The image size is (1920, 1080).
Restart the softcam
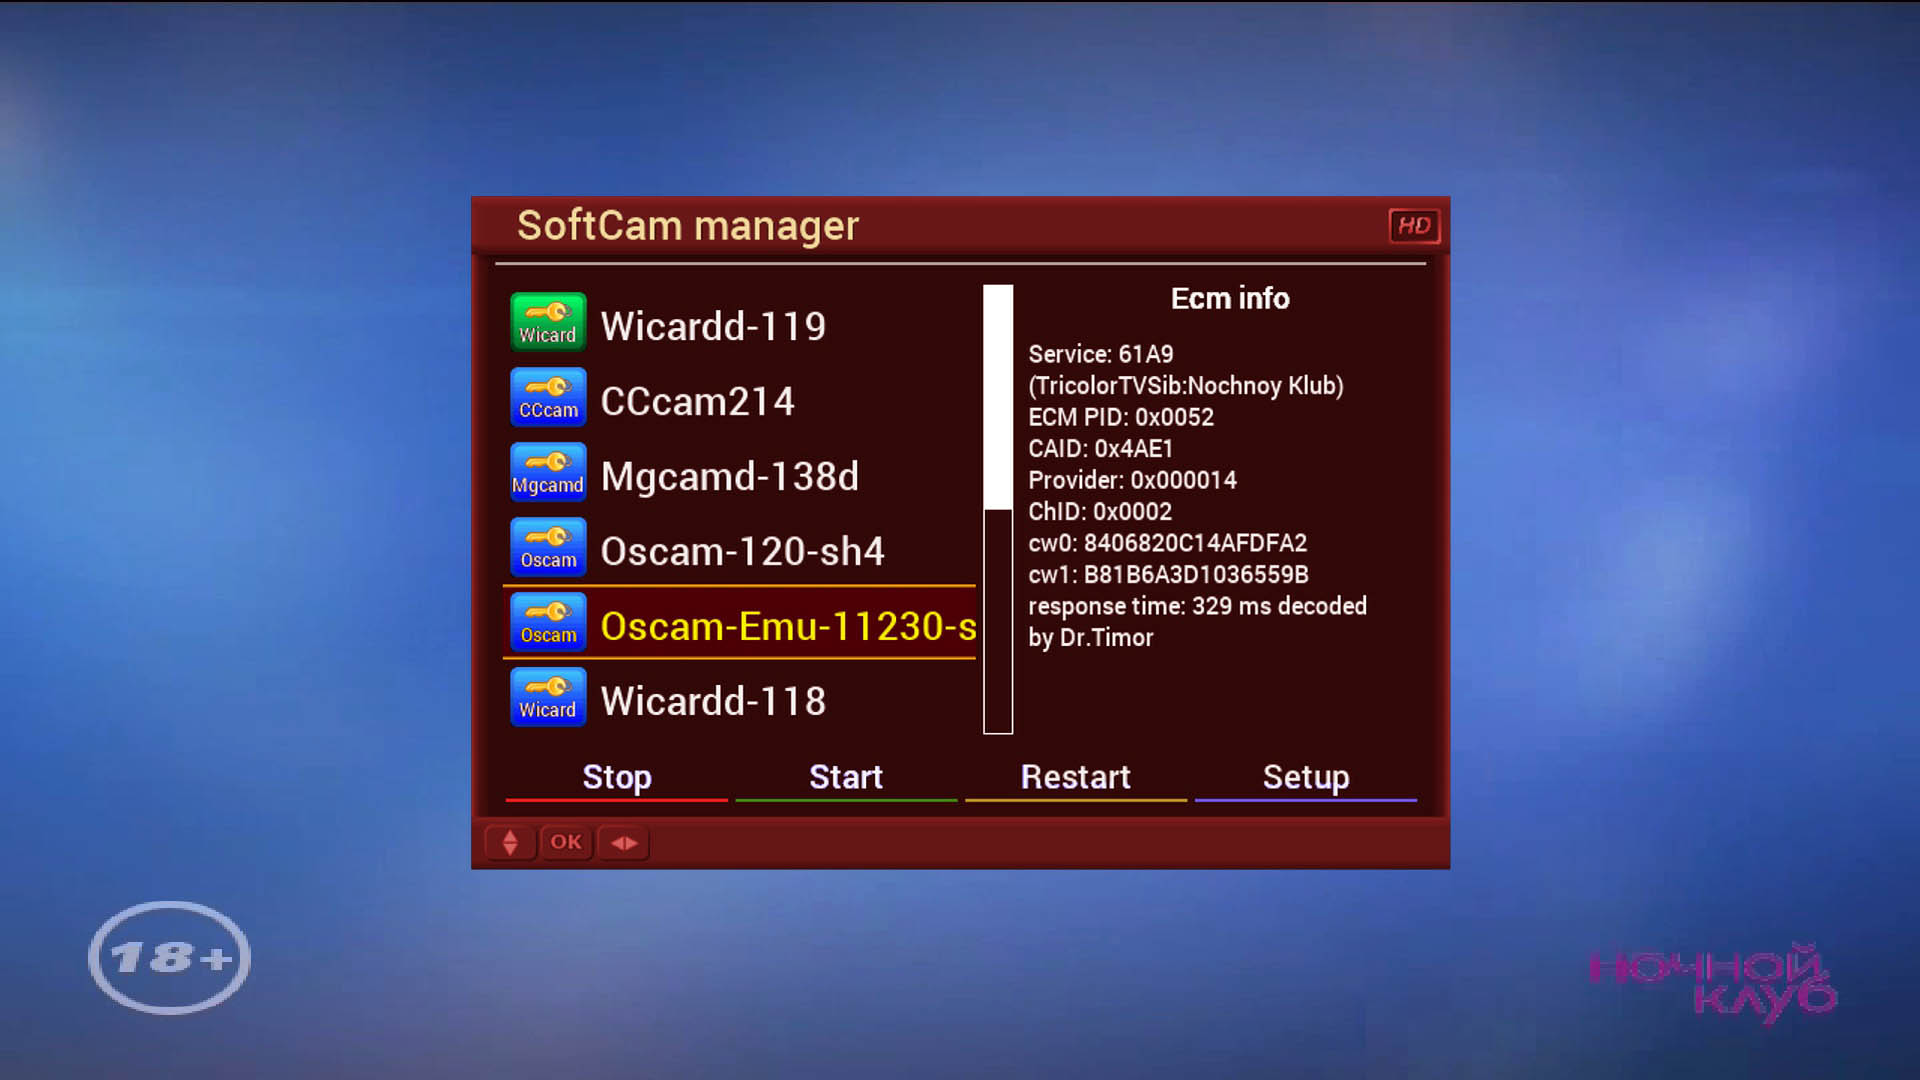click(x=1075, y=778)
